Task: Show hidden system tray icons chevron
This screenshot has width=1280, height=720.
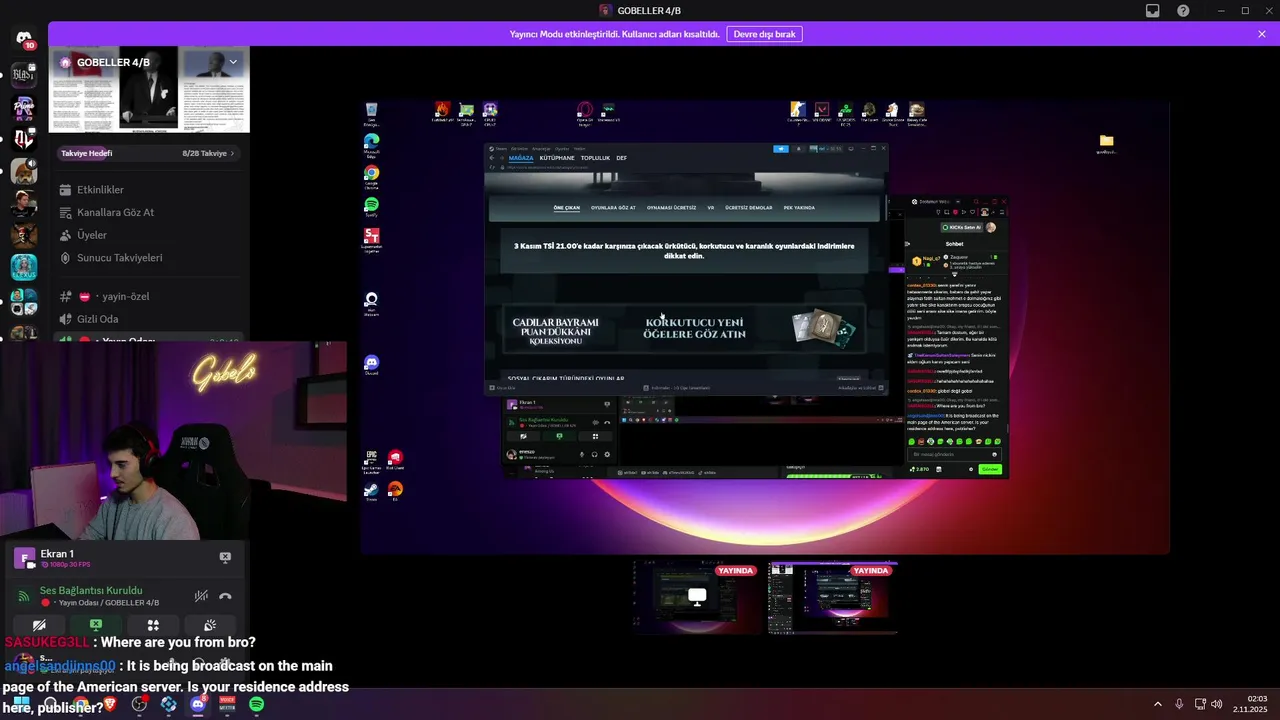Action: tap(1158, 704)
